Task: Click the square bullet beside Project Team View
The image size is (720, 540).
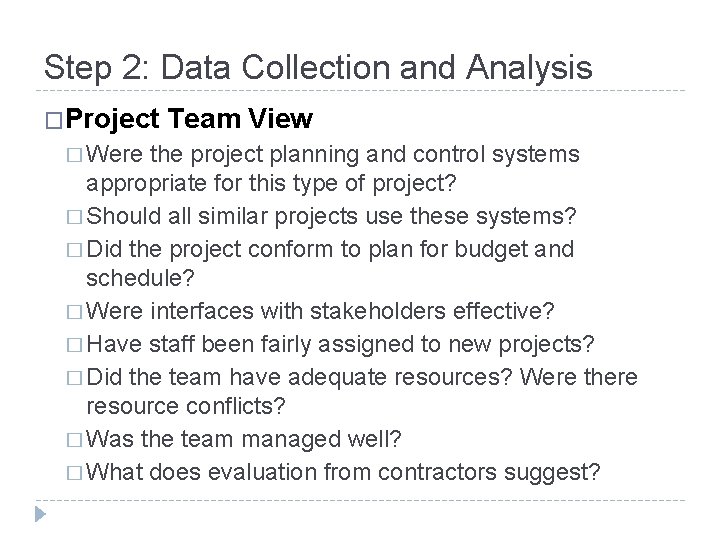Action: click(x=54, y=121)
